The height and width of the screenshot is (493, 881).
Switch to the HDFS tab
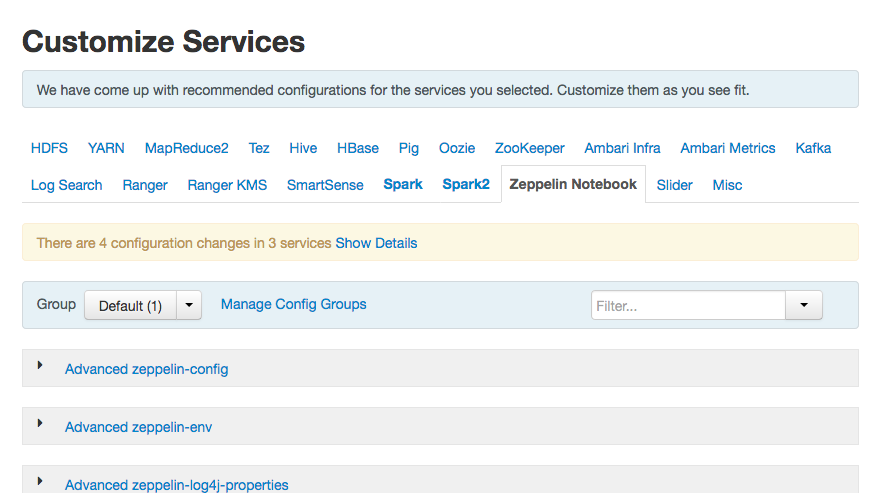tap(49, 148)
